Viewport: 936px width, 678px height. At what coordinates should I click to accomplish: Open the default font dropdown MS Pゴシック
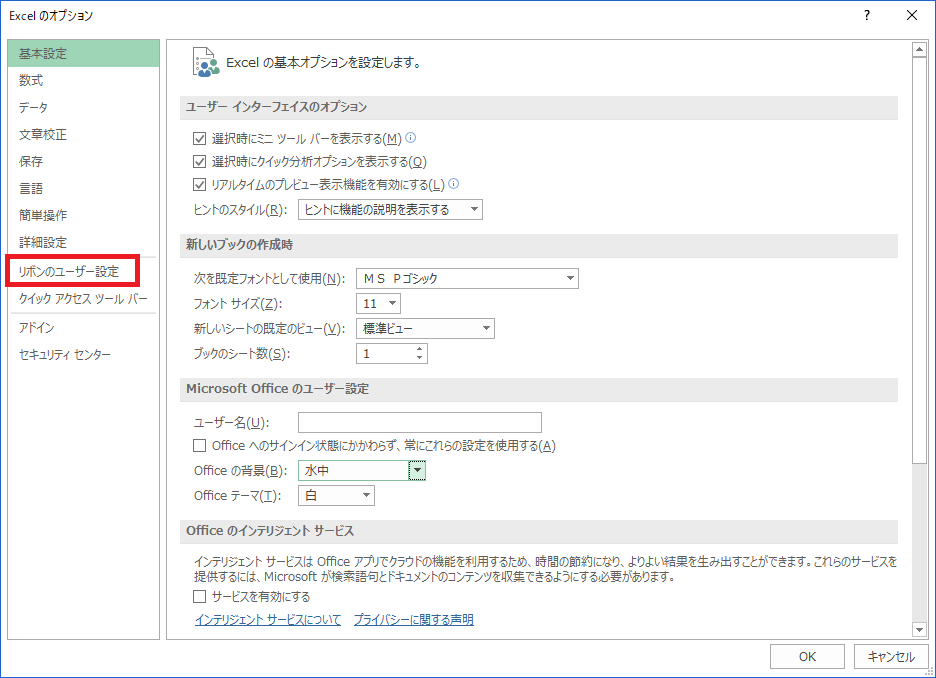tap(467, 279)
